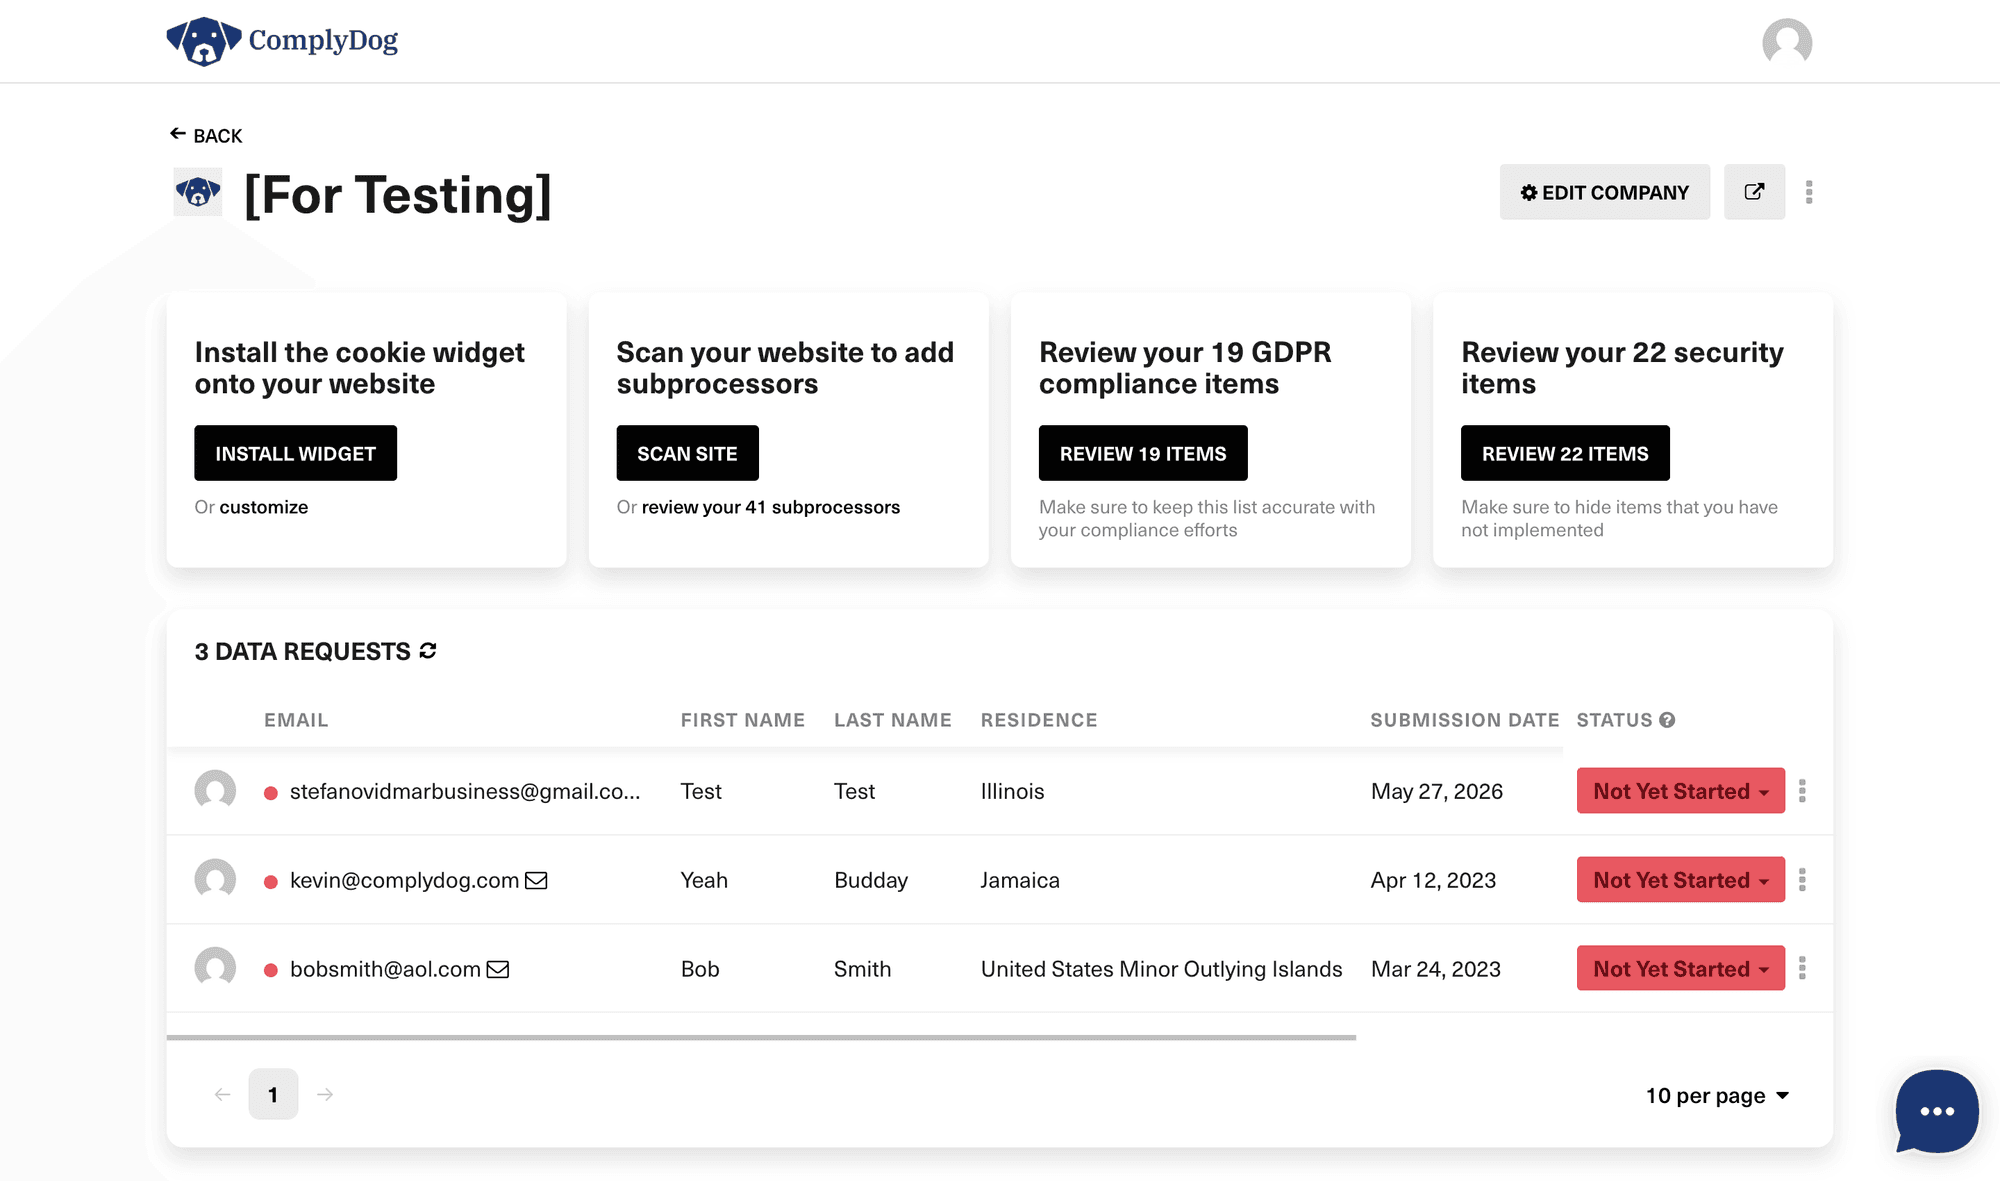Open the row options menu for Bob Smith request

point(1802,968)
